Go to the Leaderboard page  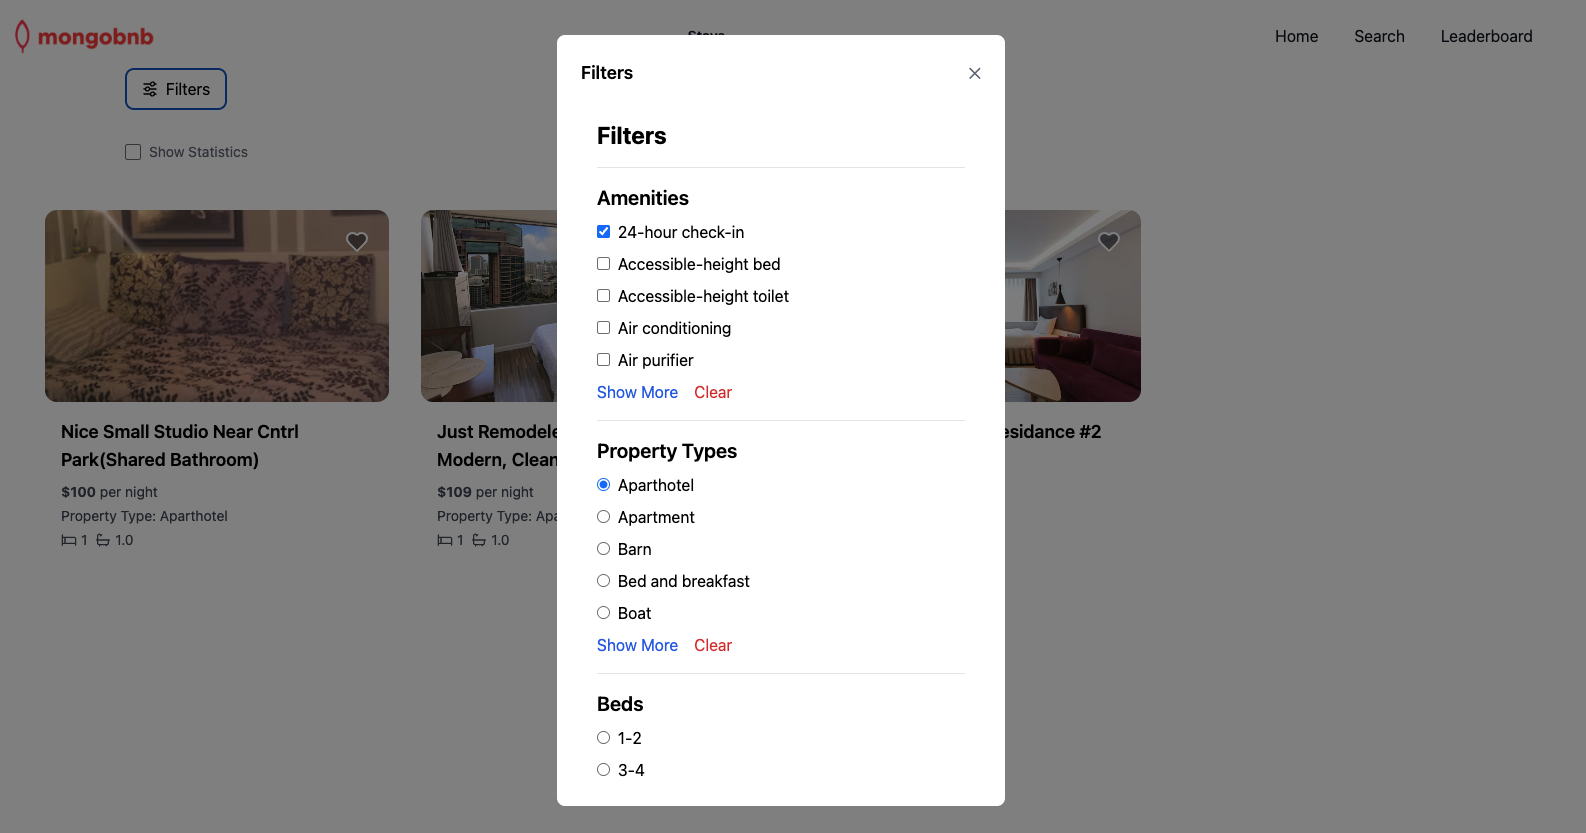click(x=1486, y=36)
